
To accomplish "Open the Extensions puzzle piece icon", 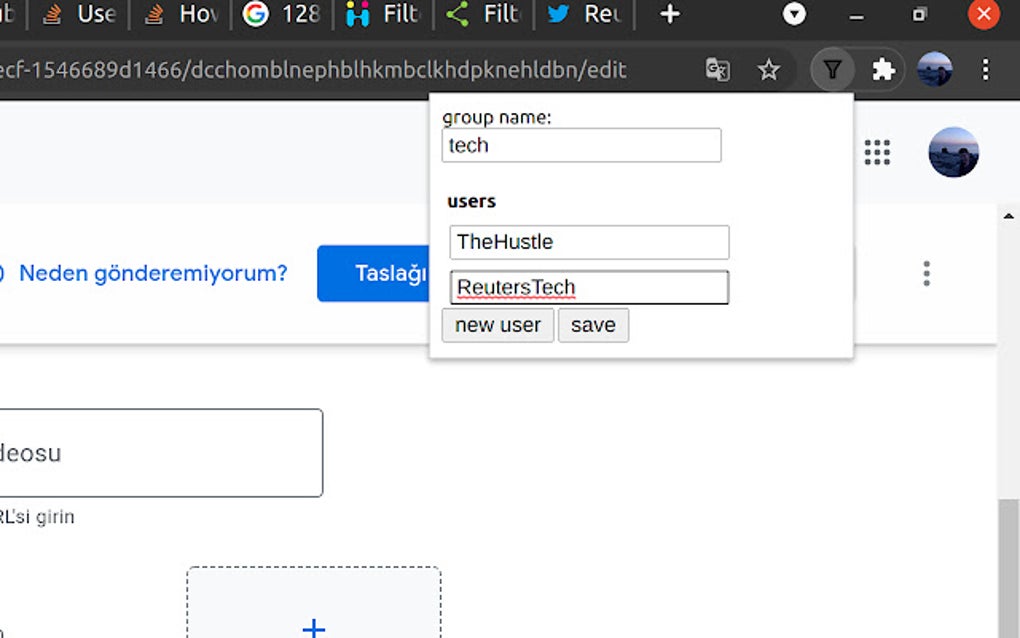I will (884, 70).
